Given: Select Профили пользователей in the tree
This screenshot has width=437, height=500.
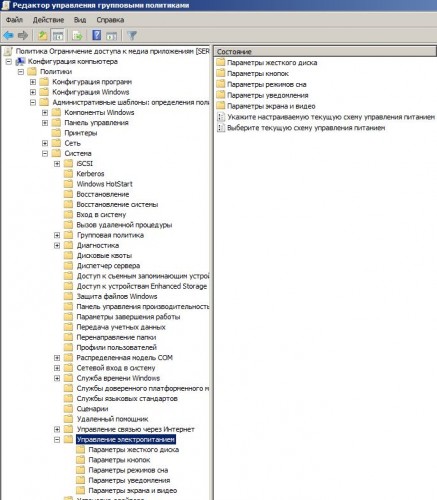Looking at the screenshot, I should tap(116, 347).
